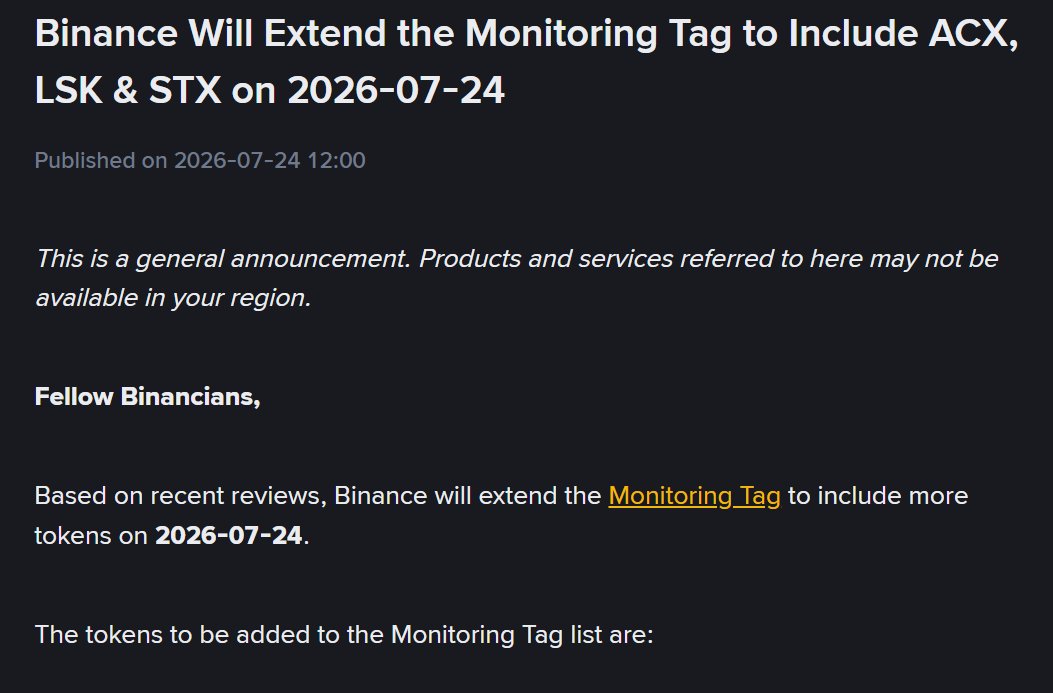Click the 'Fellow Binancians,' greeting
Image resolution: width=1053 pixels, height=693 pixels.
[148, 397]
